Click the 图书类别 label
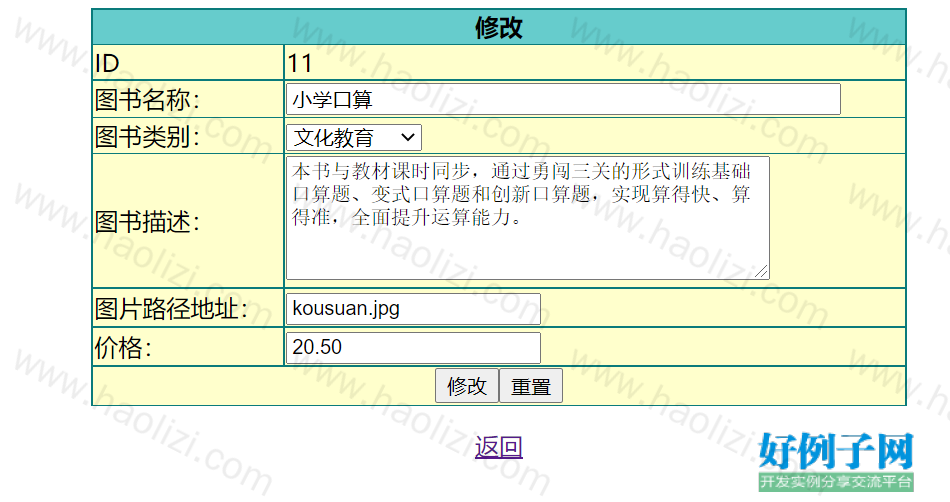This screenshot has height=502, width=950. tap(147, 137)
